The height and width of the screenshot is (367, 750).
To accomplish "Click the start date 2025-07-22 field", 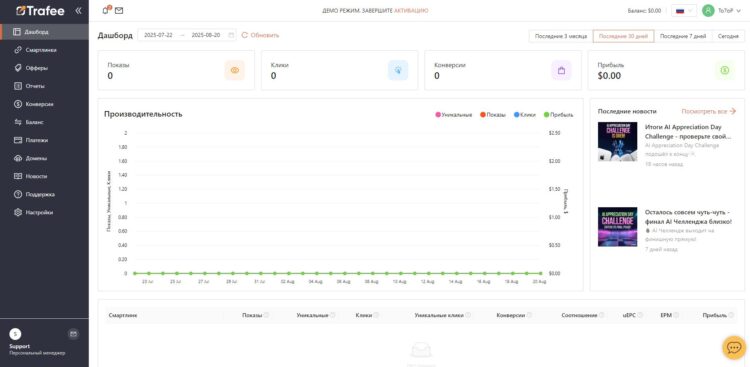I will pyautogui.click(x=158, y=35).
